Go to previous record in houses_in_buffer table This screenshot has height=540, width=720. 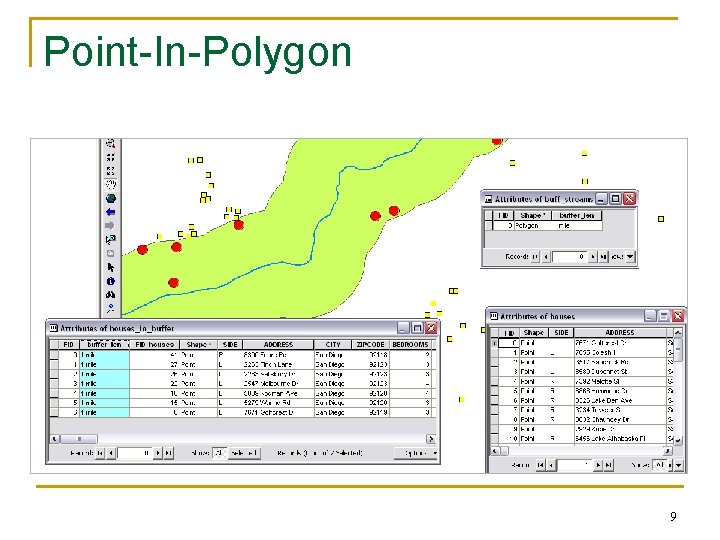pyautogui.click(x=111, y=453)
